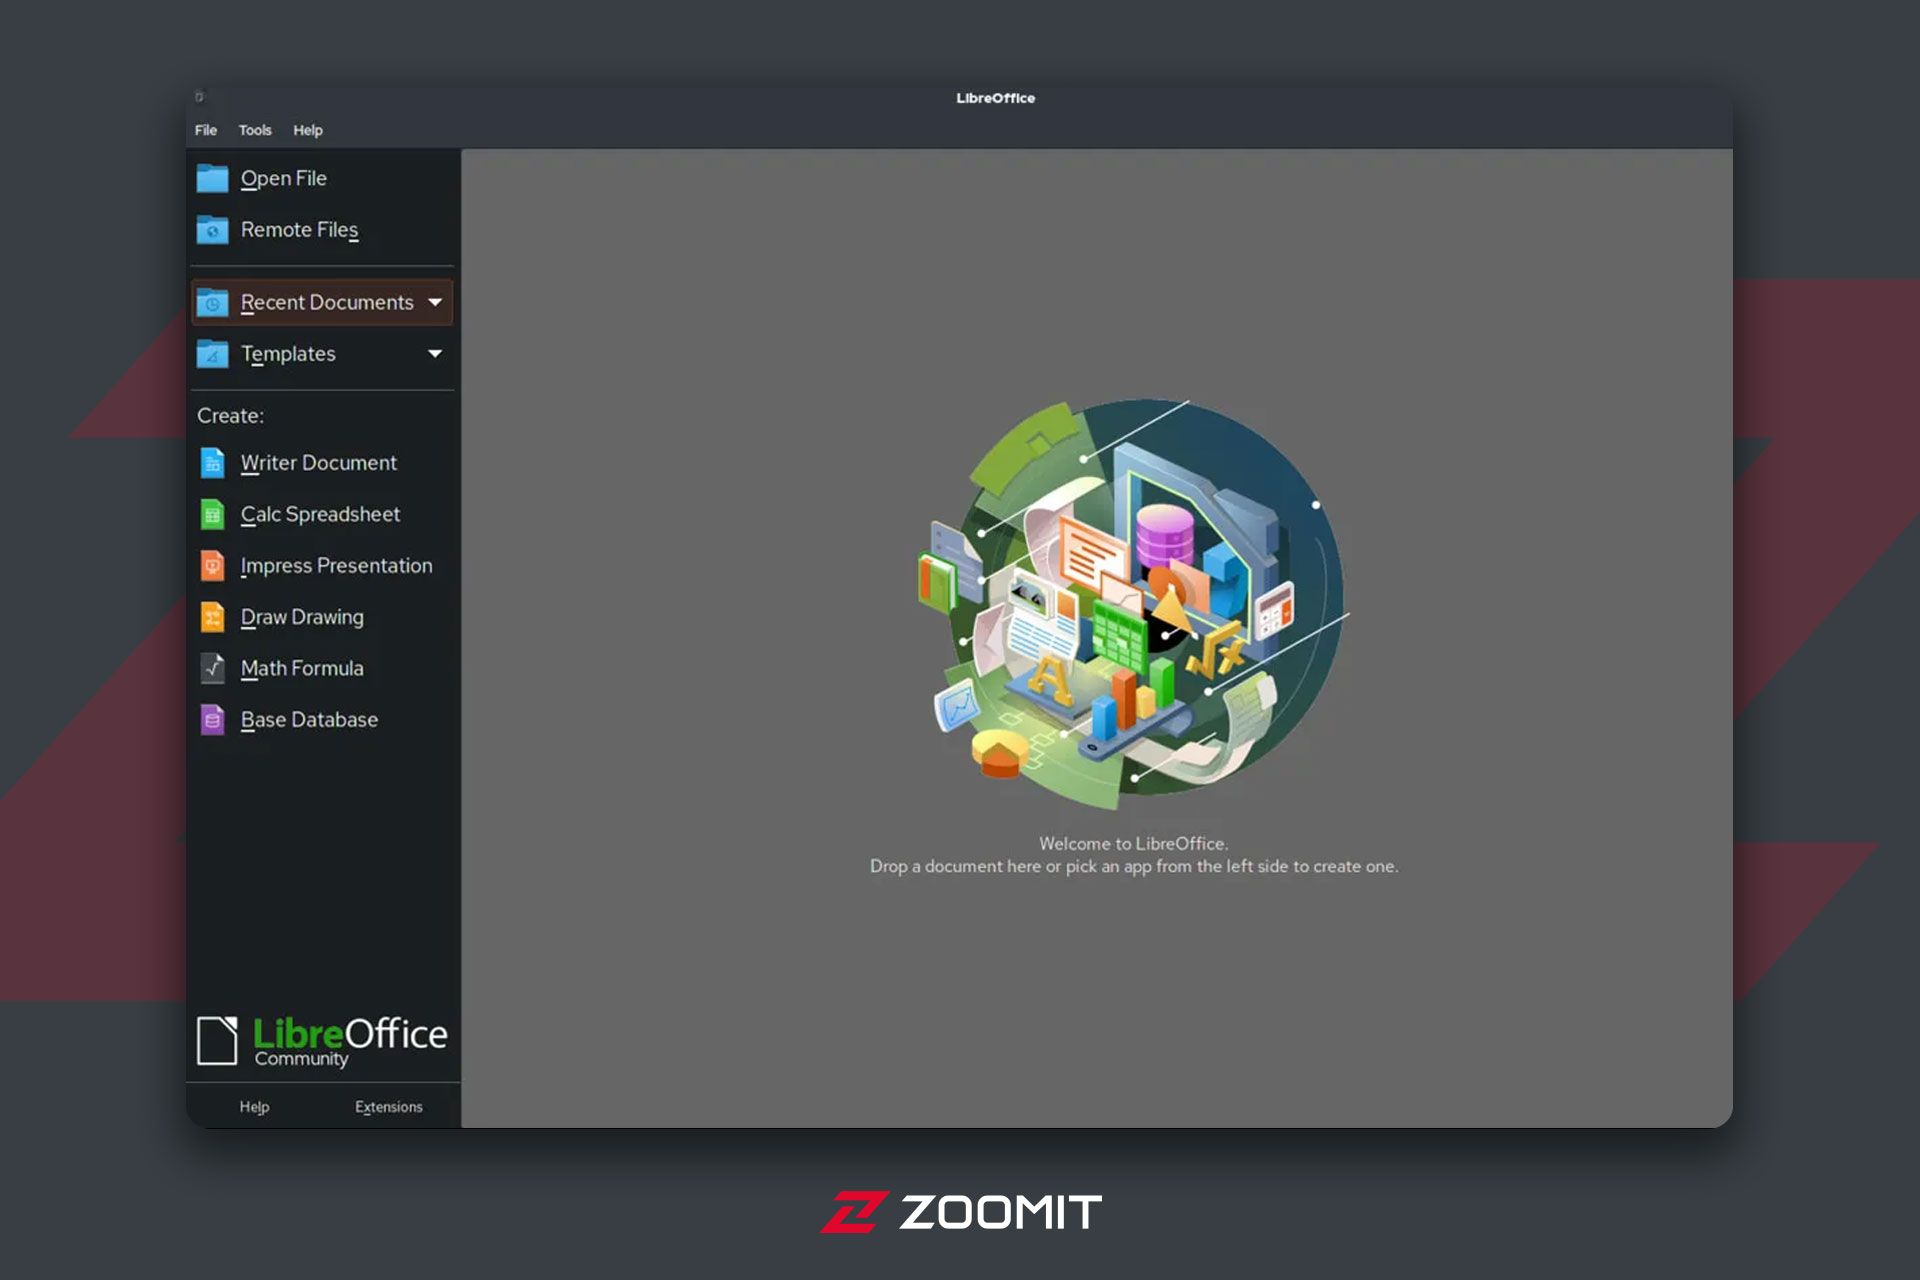Create a new Draw Drawing
Viewport: 1920px width, 1280px height.
coord(302,618)
